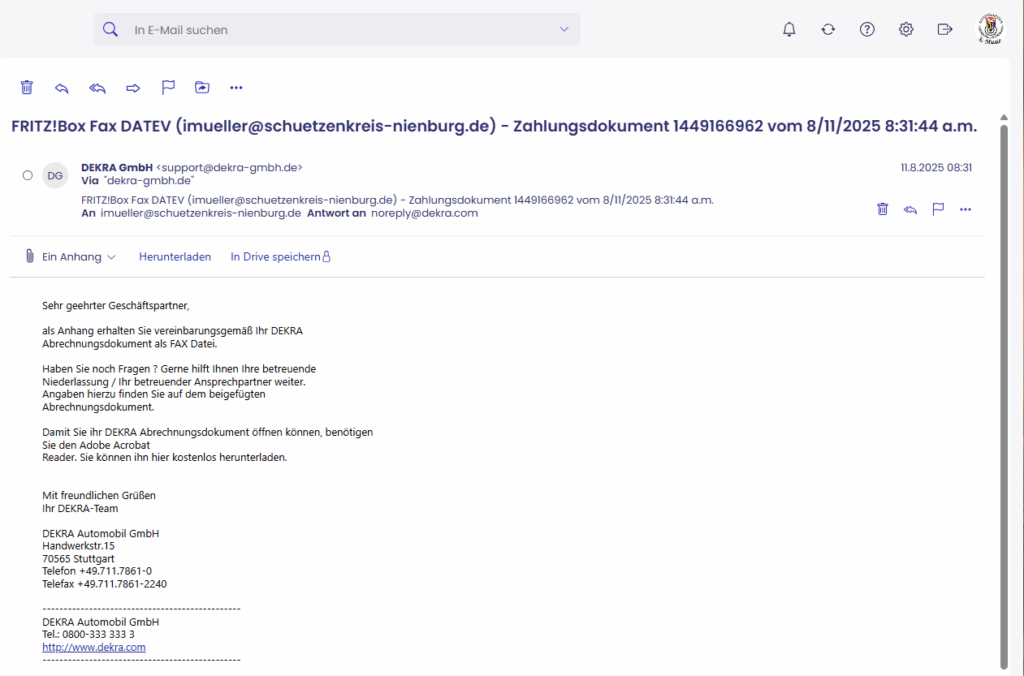Move email to folder icon

(202, 88)
